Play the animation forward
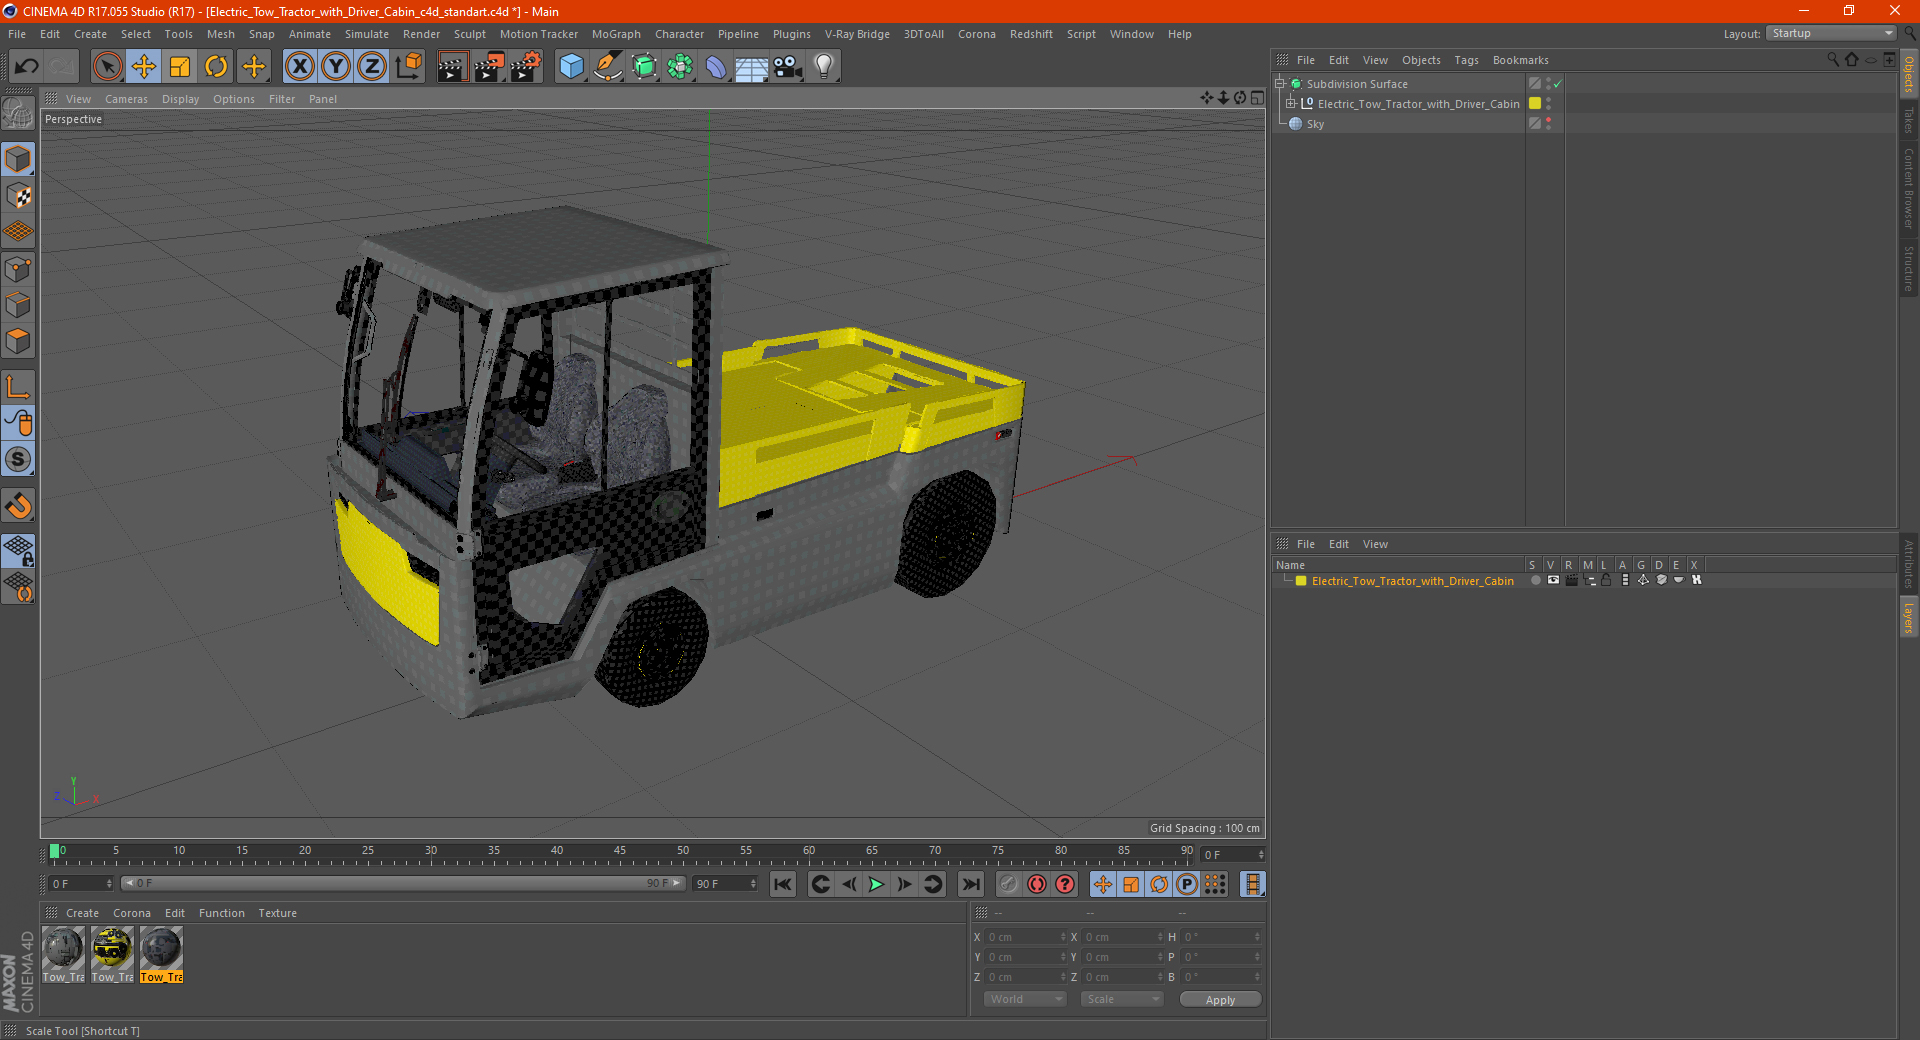 (x=876, y=884)
